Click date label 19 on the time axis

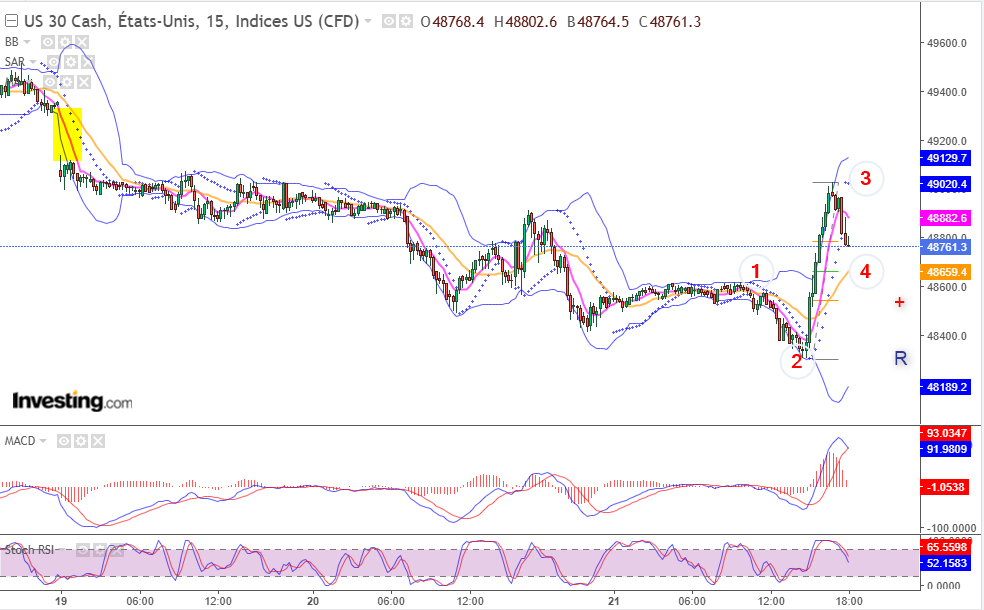pos(61,601)
